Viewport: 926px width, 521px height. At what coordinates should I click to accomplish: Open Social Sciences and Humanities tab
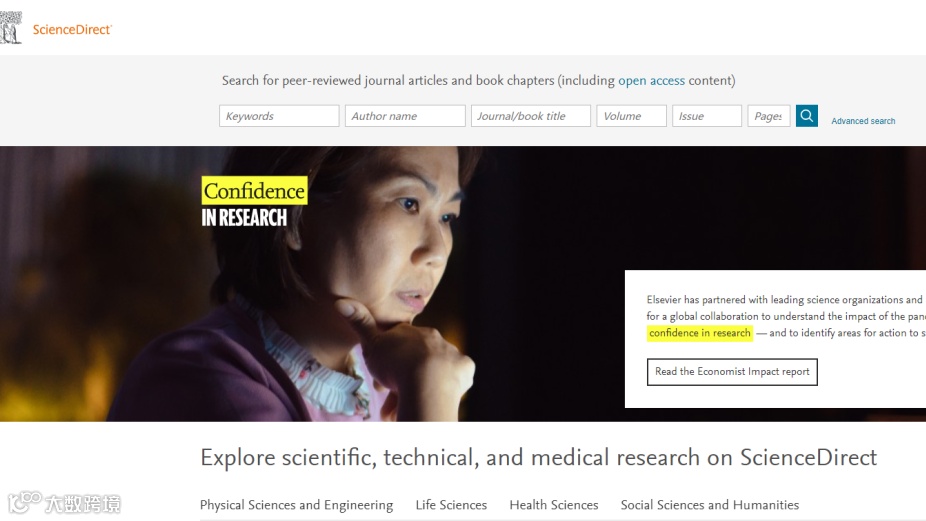tap(710, 505)
